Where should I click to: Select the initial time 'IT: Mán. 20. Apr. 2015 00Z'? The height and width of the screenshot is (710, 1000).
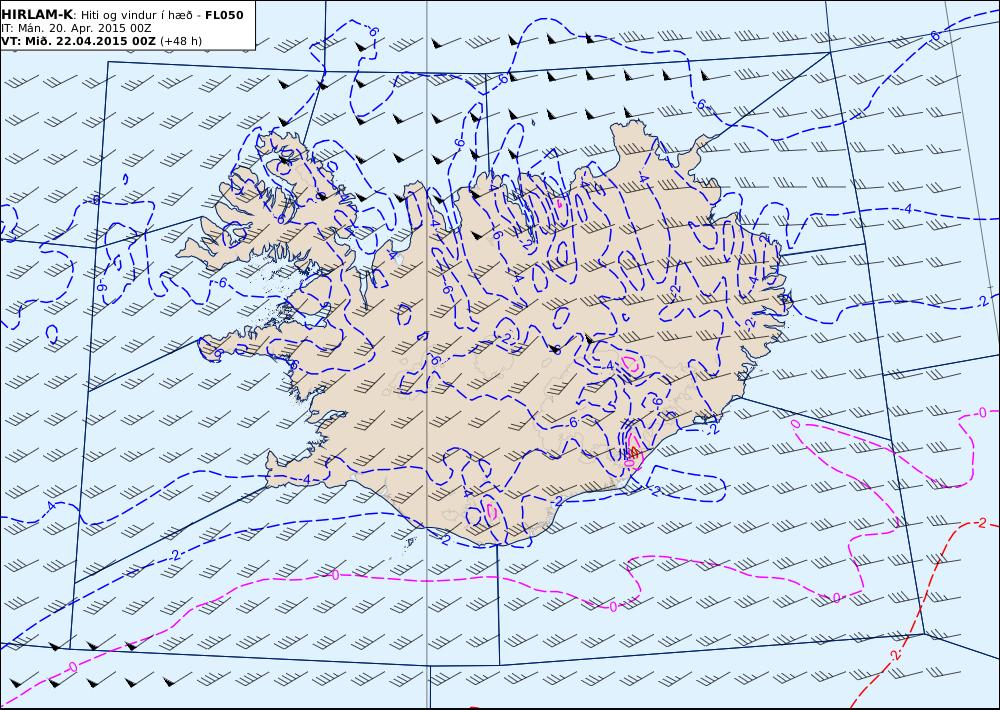click(77, 28)
